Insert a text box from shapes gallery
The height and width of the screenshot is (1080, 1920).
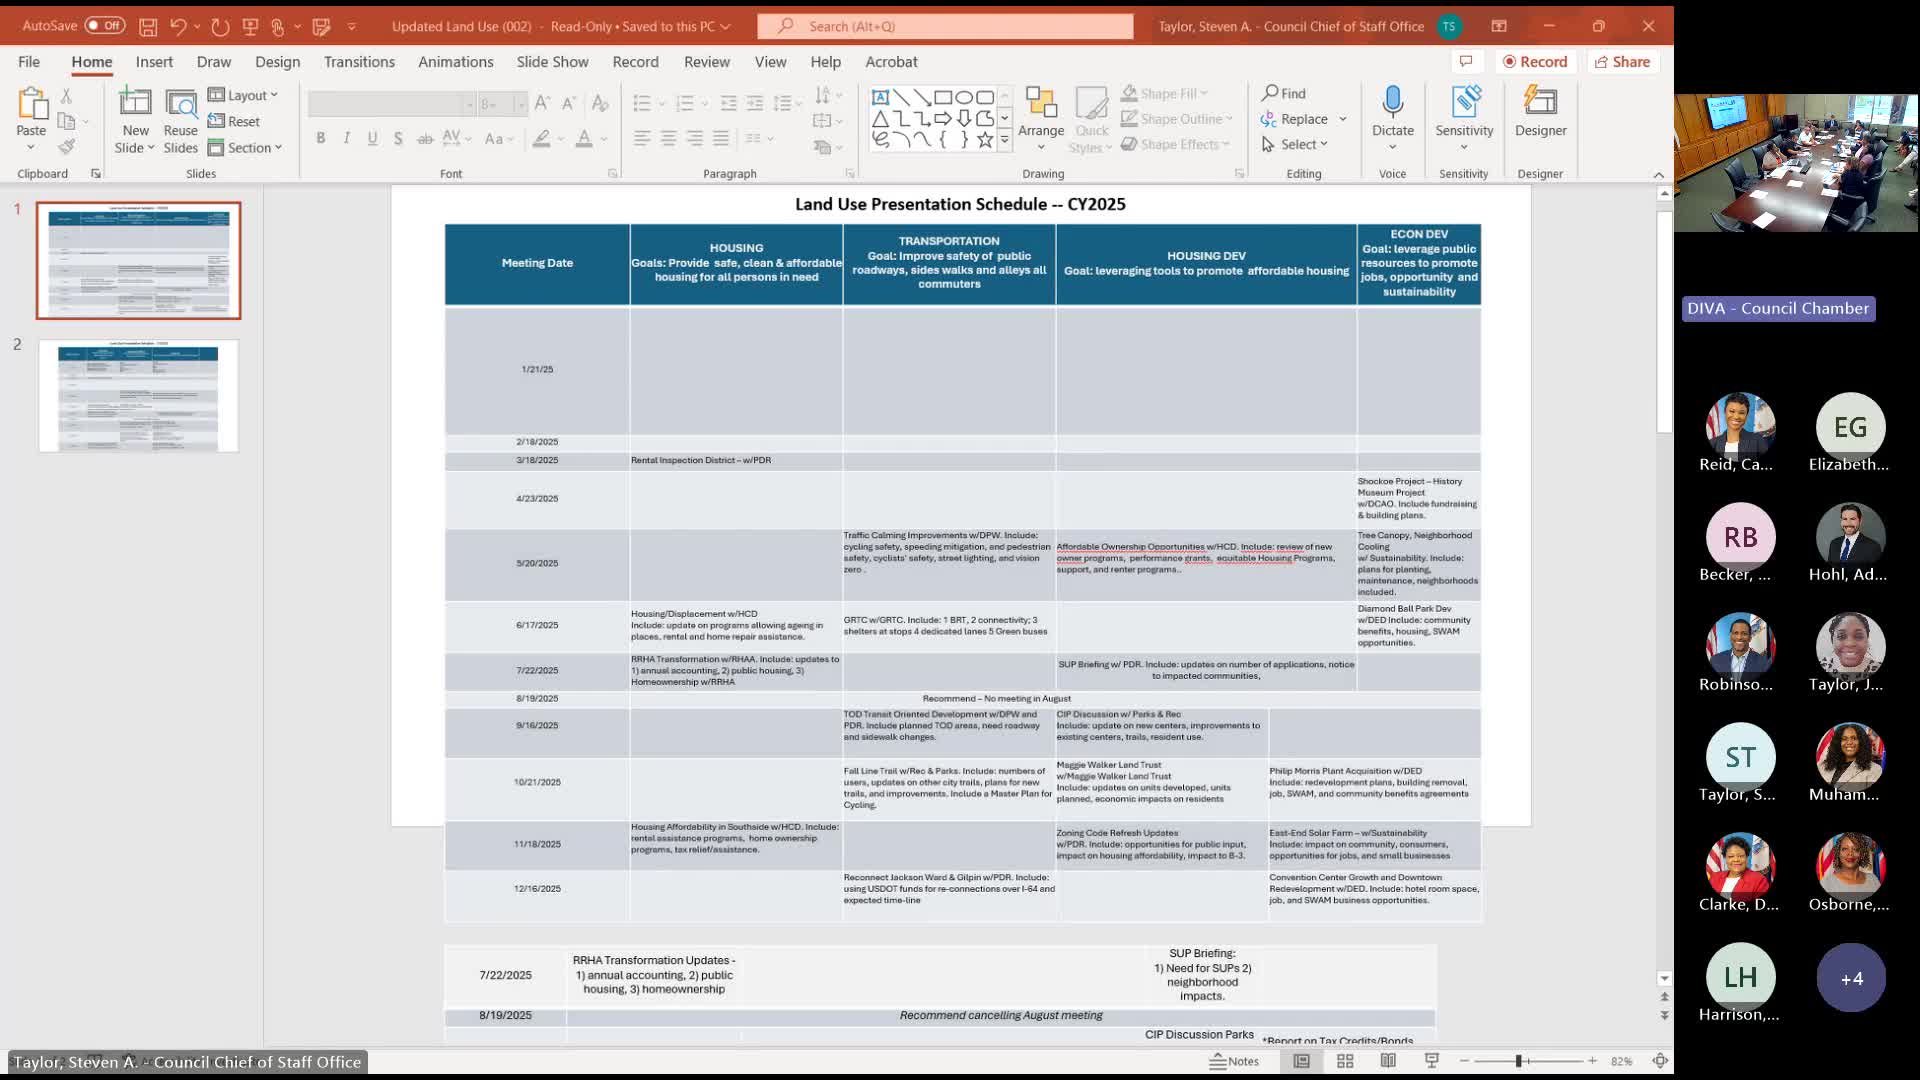pos(880,97)
